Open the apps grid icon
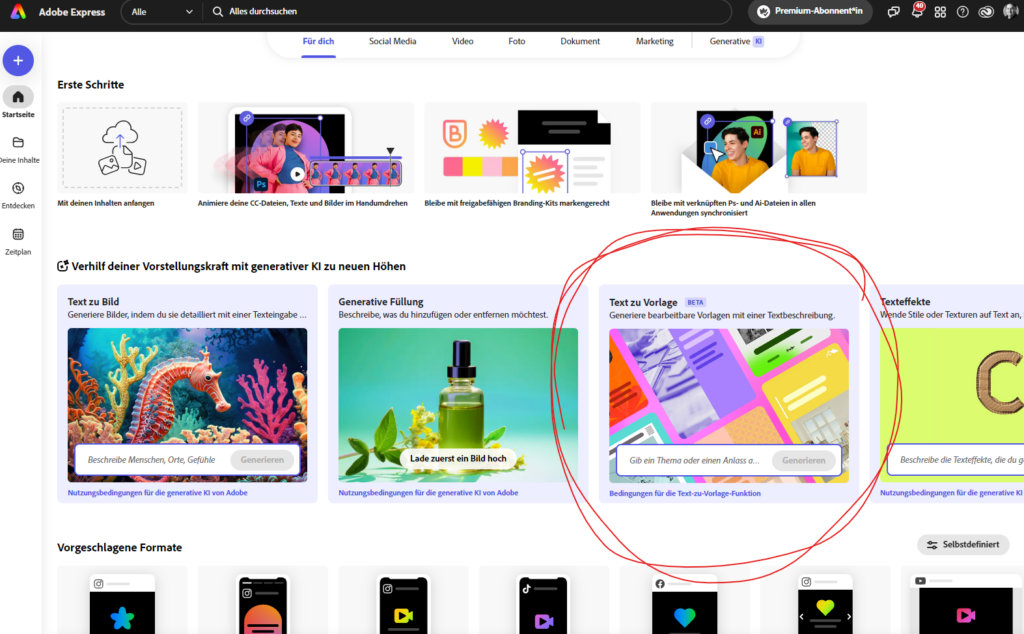The height and width of the screenshot is (634, 1024). (940, 12)
